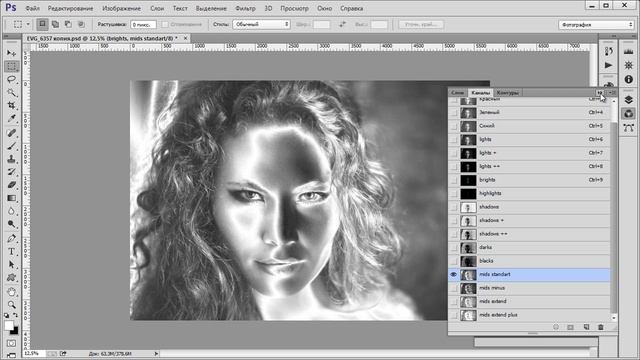The image size is (640, 360).
Task: Show the shadows + channel visibility box
Action: 453,220
